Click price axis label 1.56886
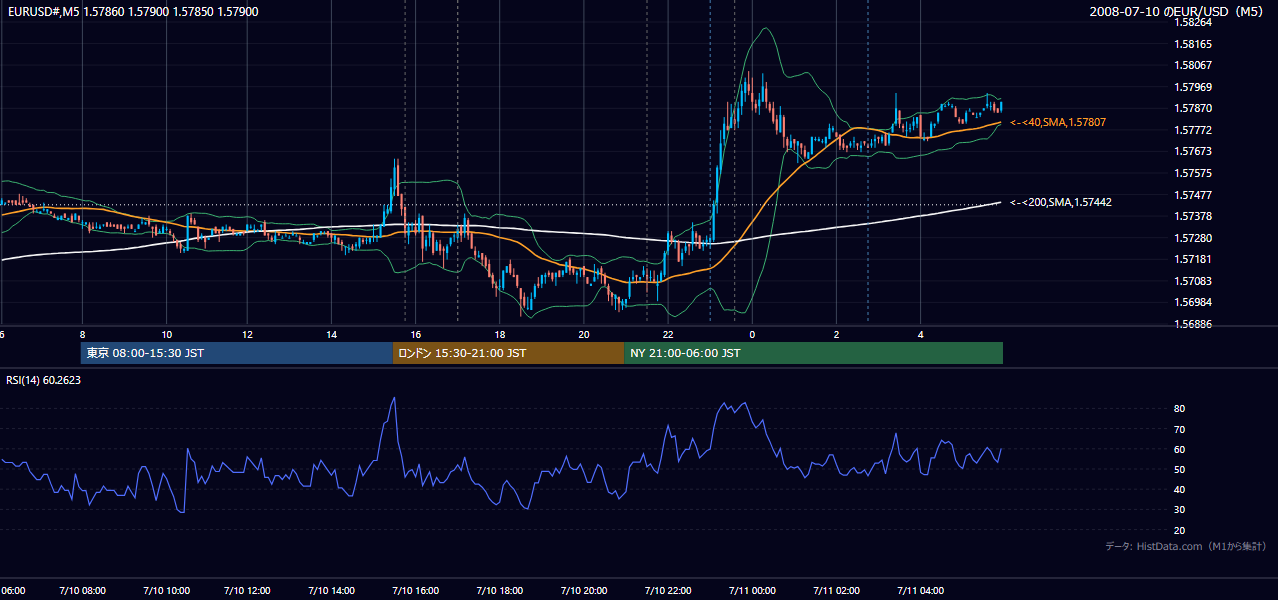 [1193, 324]
